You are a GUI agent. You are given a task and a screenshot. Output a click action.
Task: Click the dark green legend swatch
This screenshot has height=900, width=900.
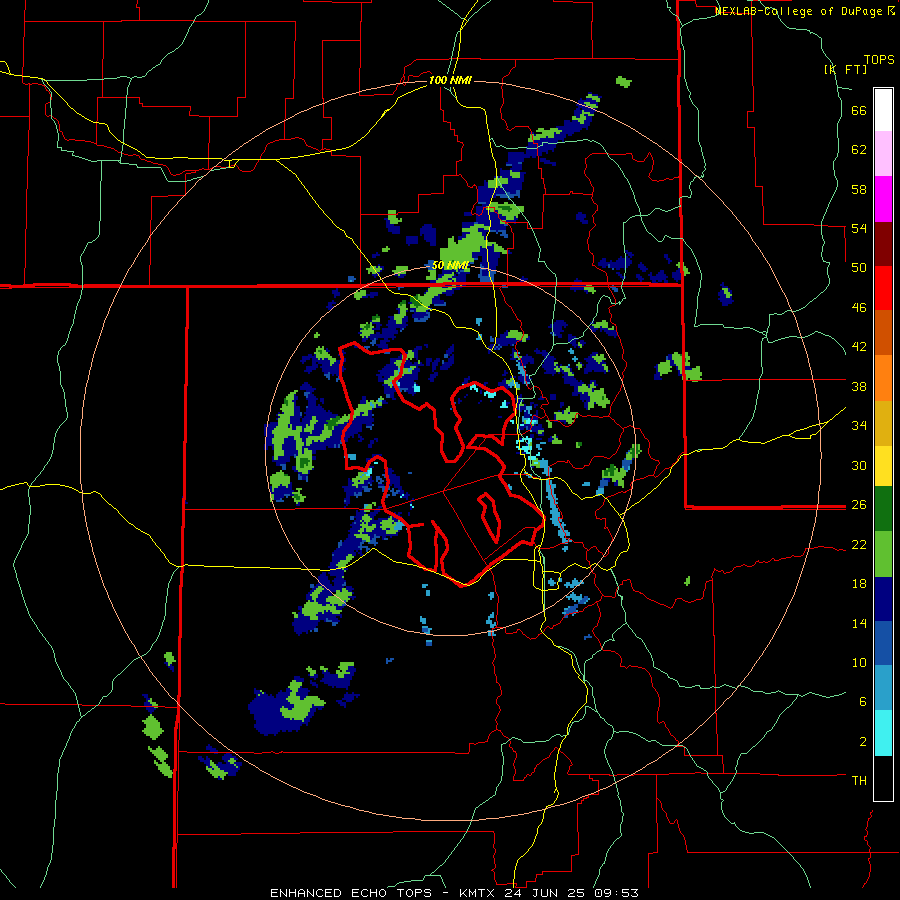coord(883,509)
